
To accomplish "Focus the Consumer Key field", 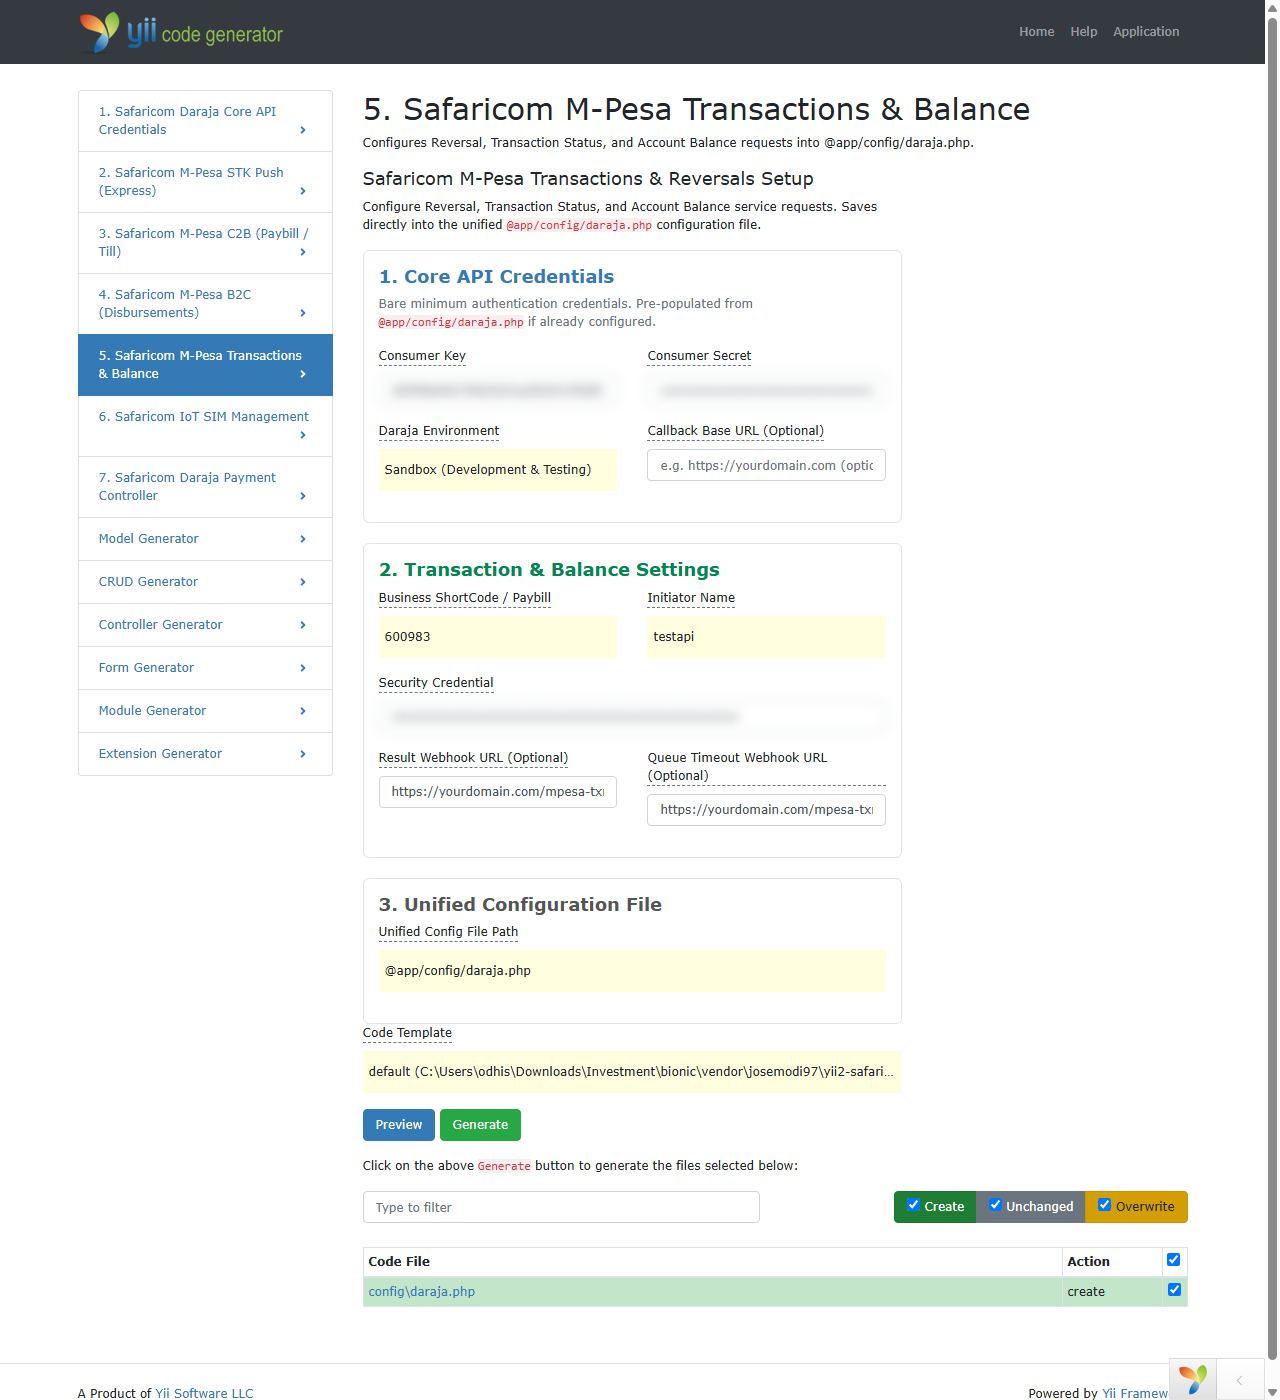I will click(x=498, y=391).
